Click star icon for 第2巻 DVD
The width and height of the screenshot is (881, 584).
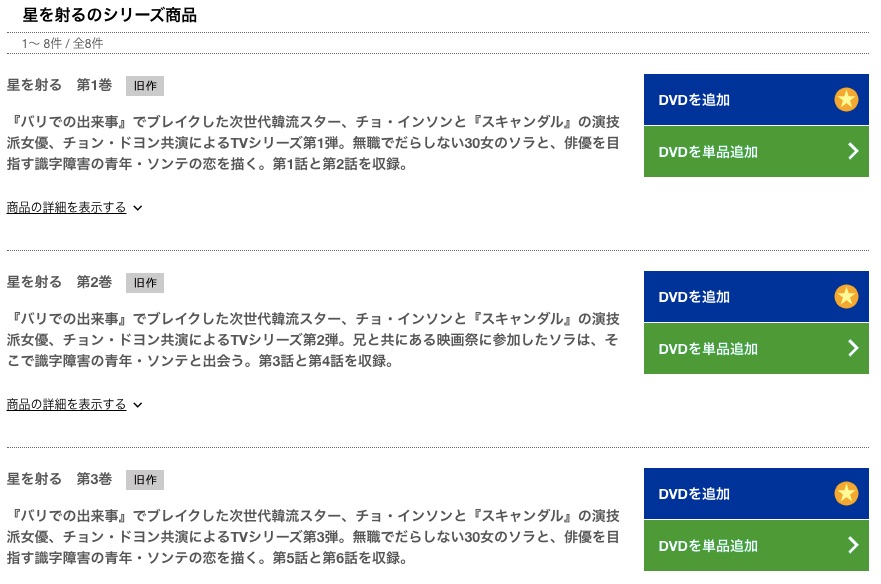(x=846, y=296)
